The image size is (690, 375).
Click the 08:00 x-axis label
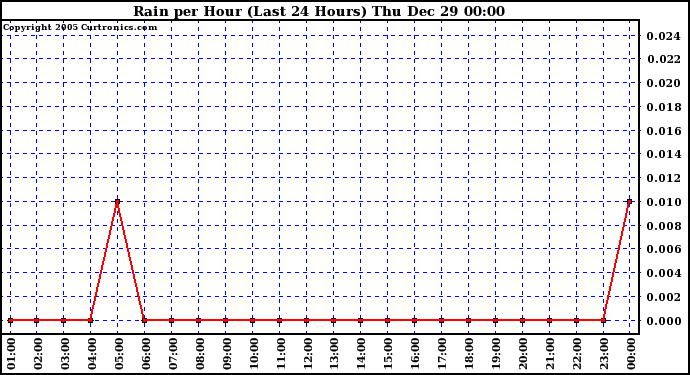pyautogui.click(x=200, y=354)
